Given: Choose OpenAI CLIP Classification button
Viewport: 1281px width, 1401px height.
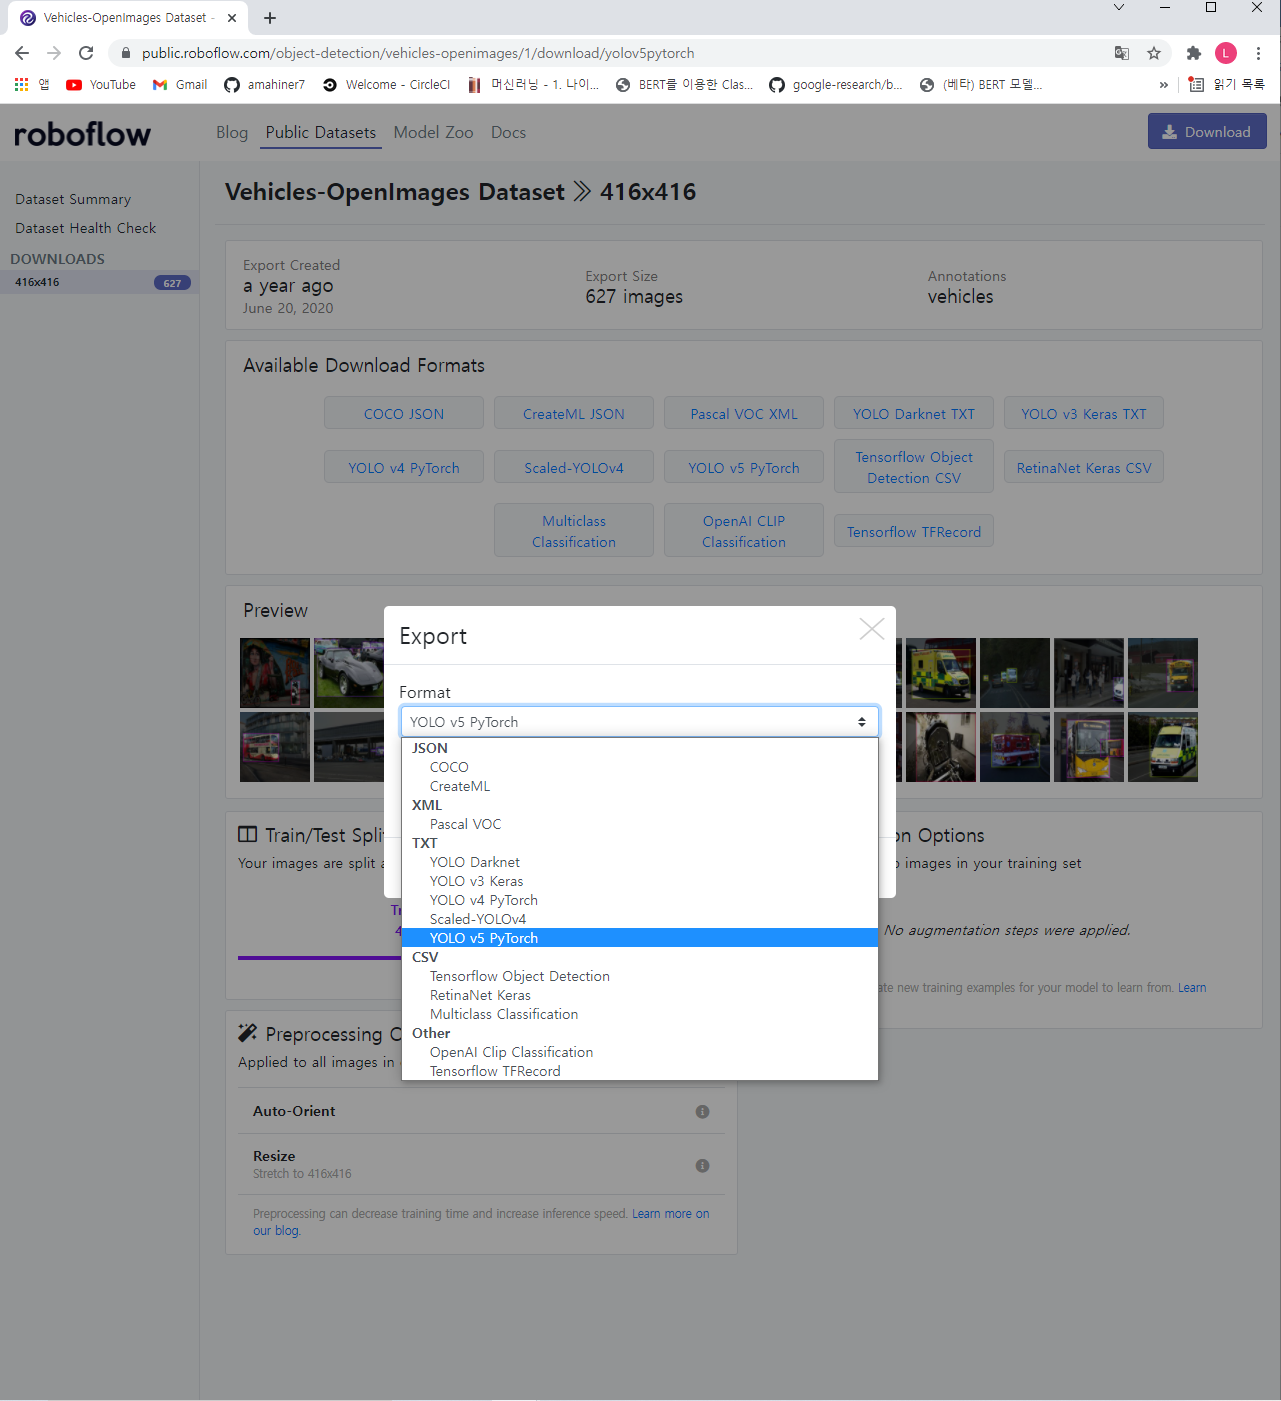Looking at the screenshot, I should coord(744,531).
